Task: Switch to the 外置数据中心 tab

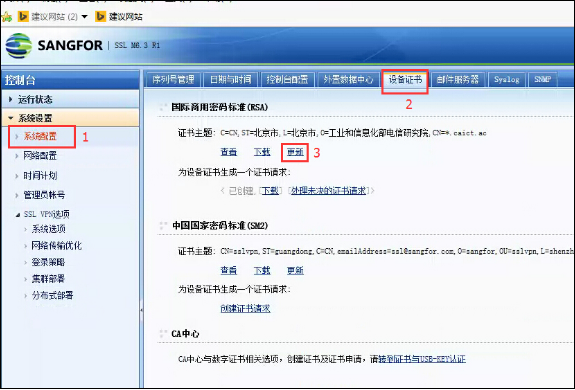Action: click(348, 80)
